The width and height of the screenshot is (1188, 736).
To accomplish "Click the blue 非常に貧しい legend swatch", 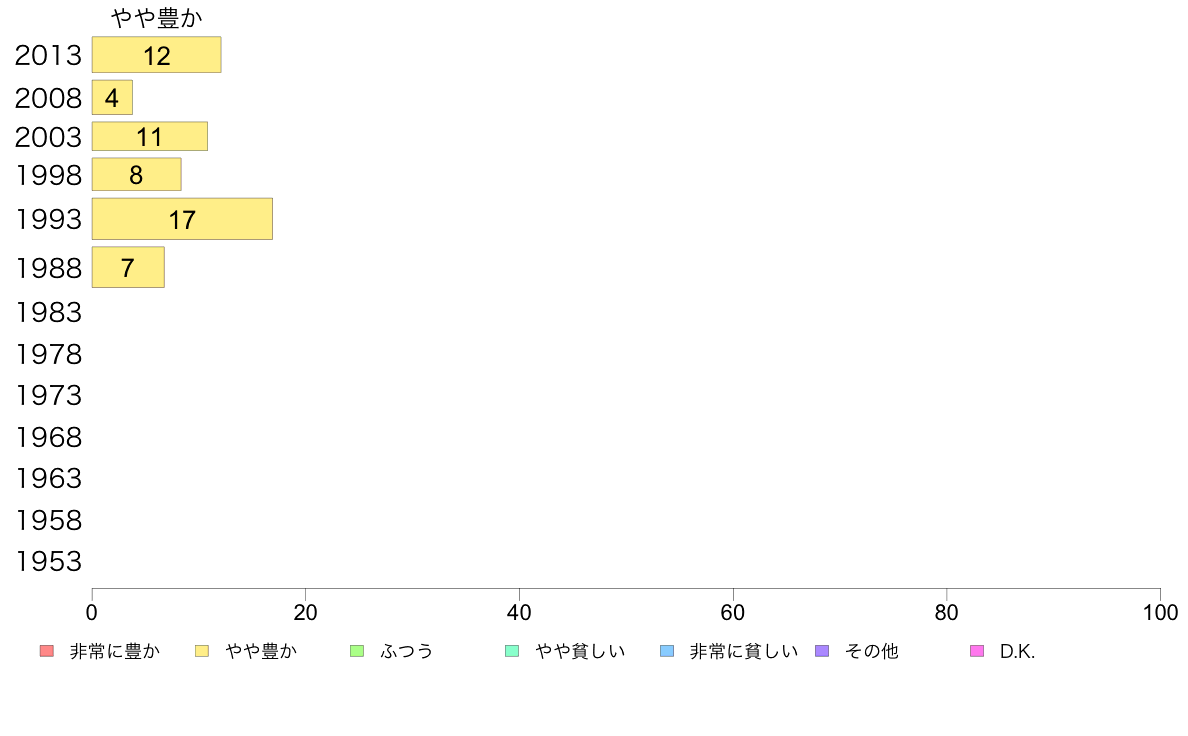I will tap(667, 651).
